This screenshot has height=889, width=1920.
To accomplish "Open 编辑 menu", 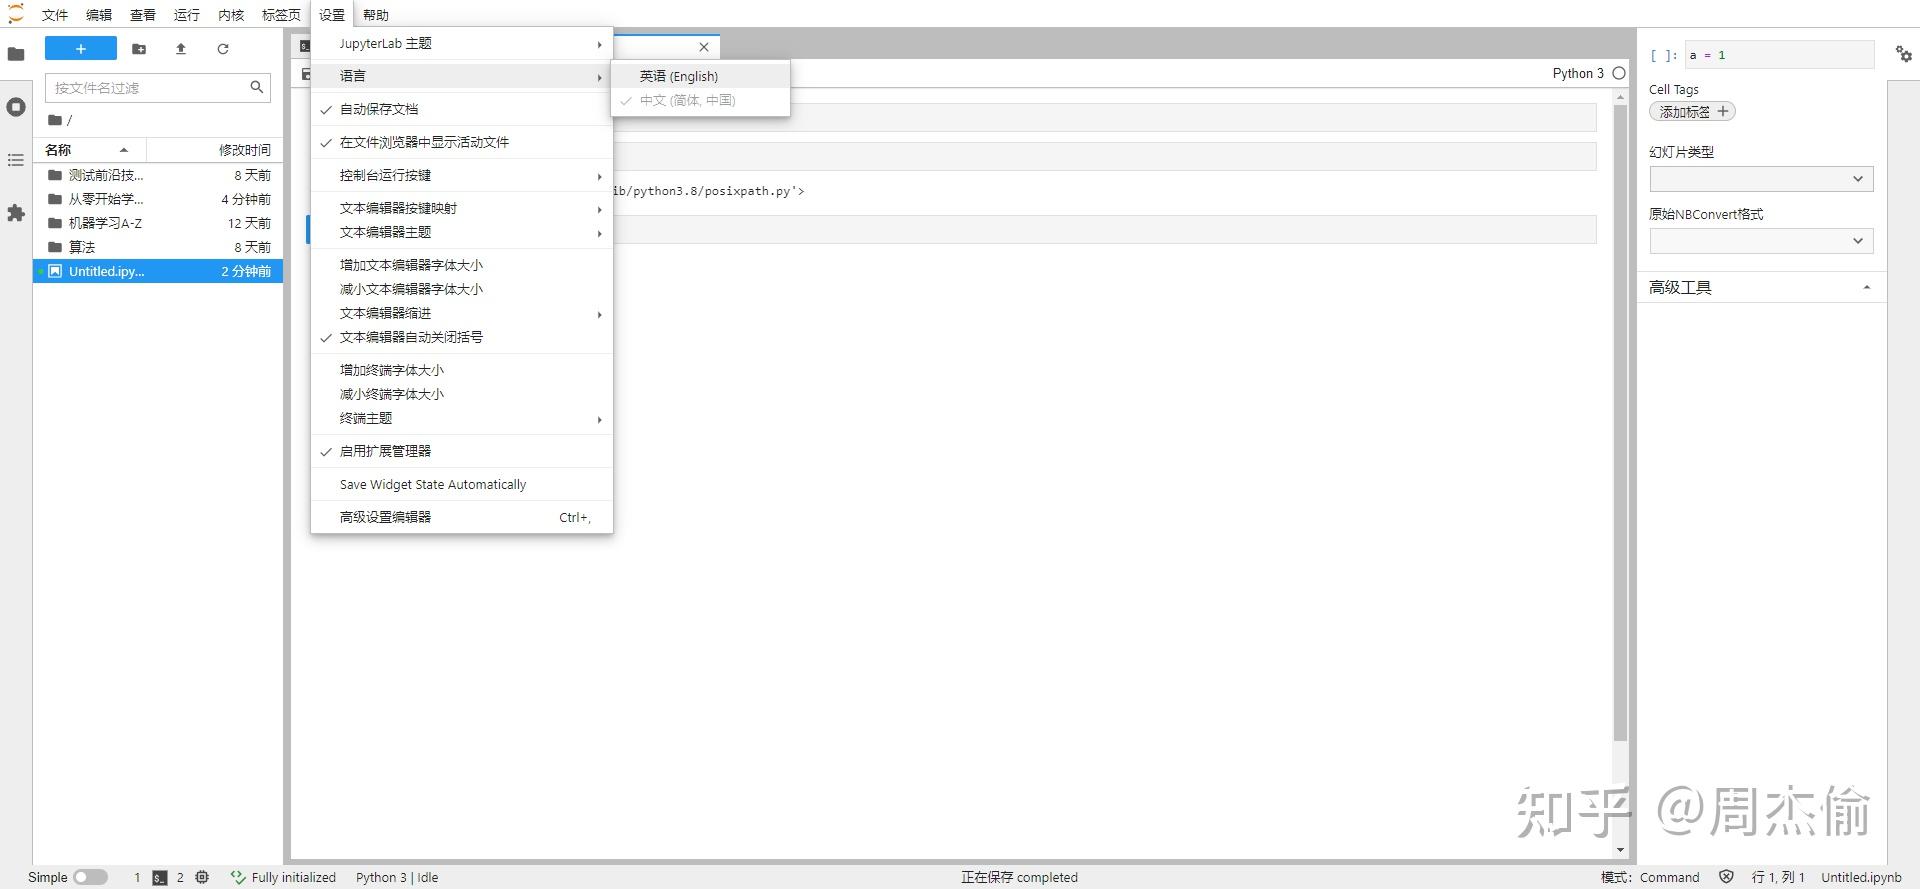I will pos(99,14).
